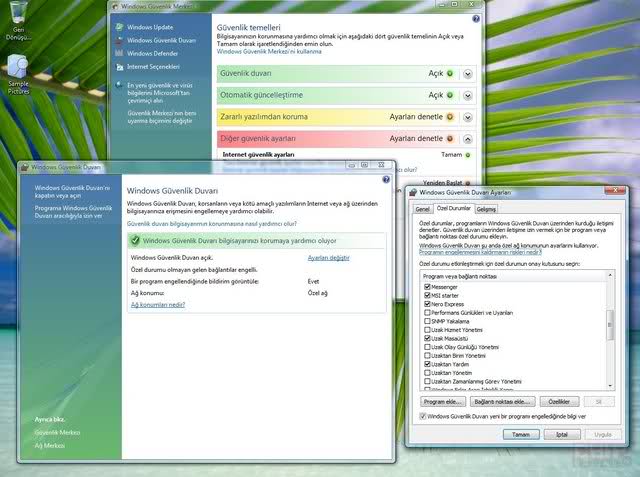This screenshot has height=477, width=640.
Task: Click the Windows Güvenlik Duvarı shield icon in the sidebar
Action: click(119, 40)
